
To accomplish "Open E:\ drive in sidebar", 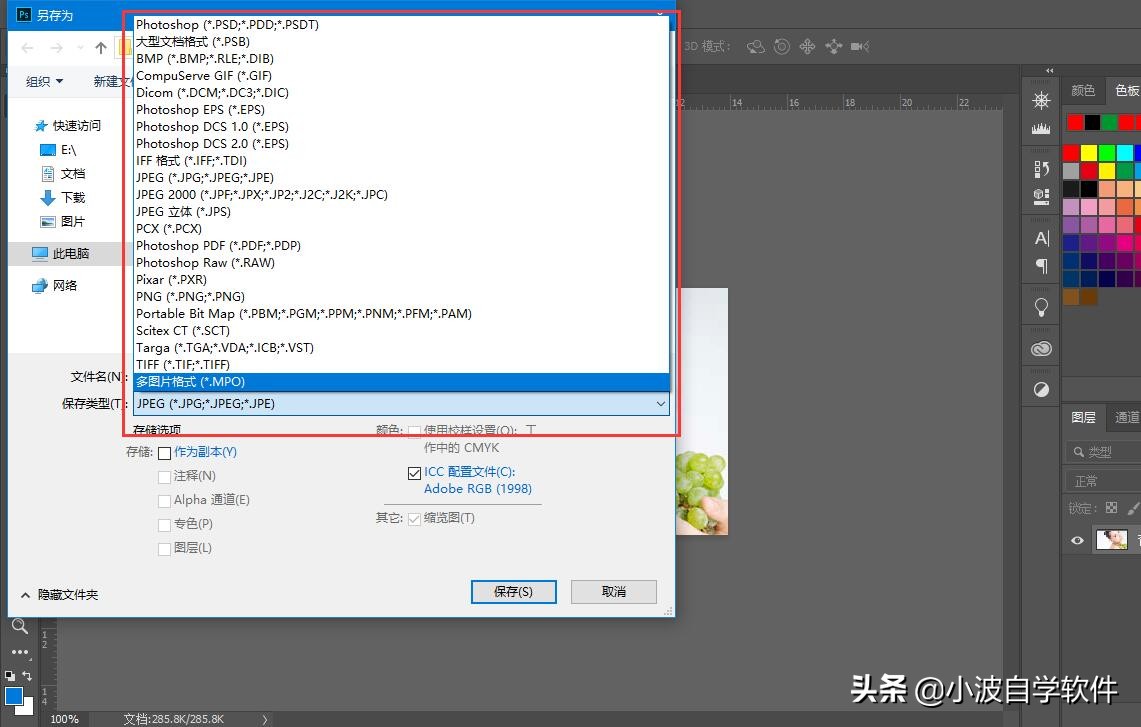I will [57, 150].
